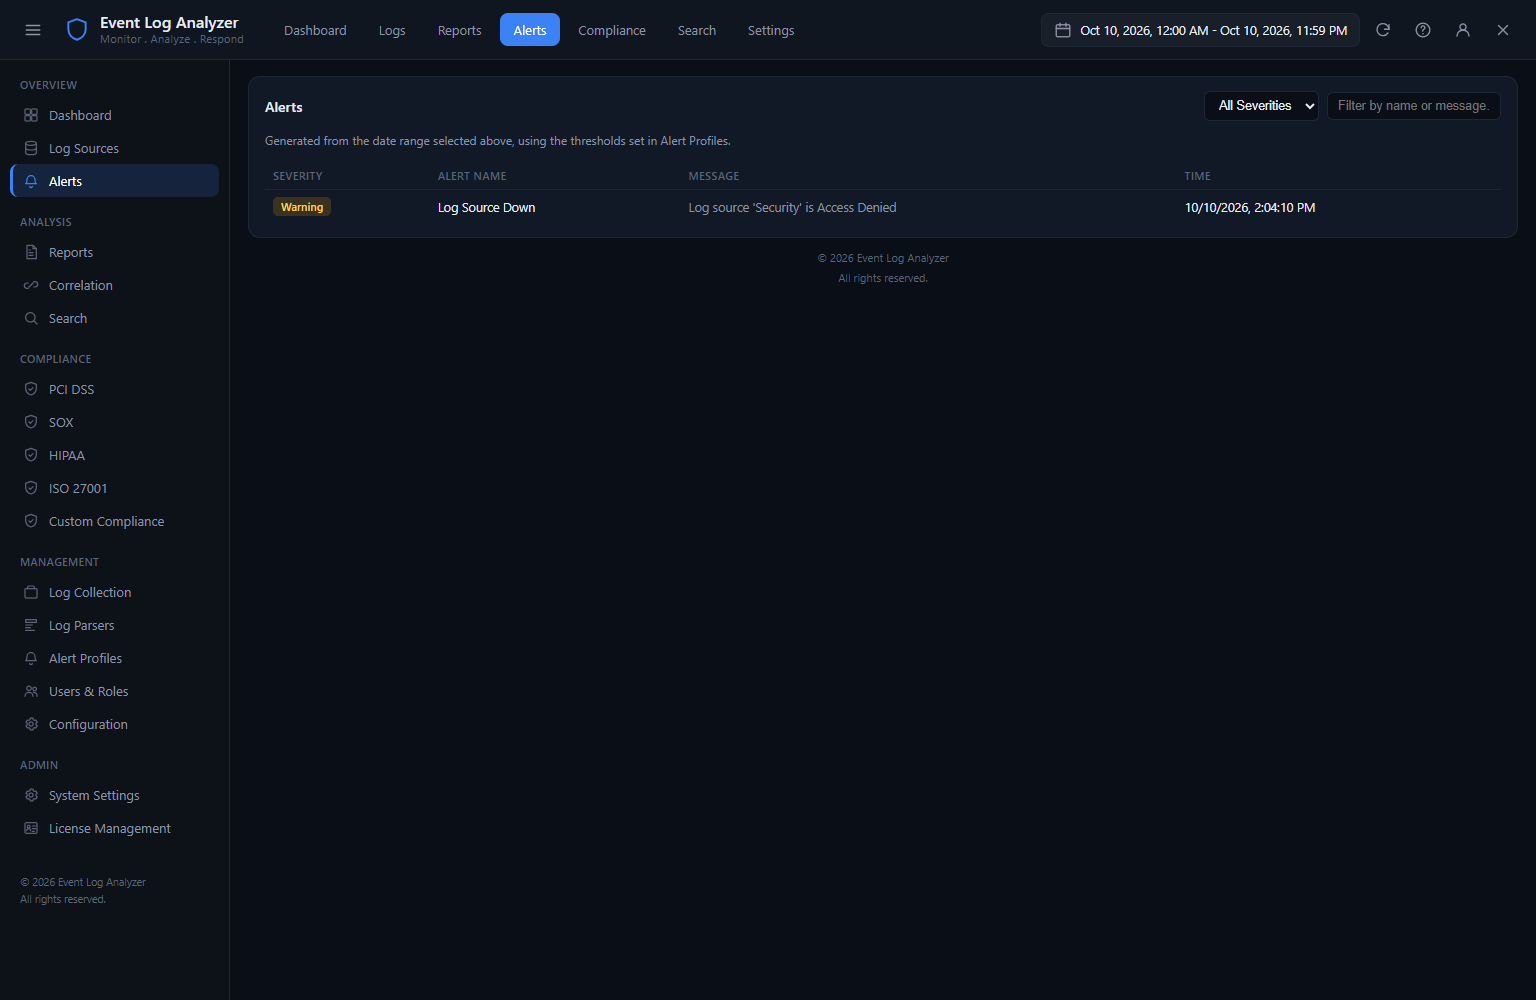Click the Search magnifier icon in sidebar

tap(31, 318)
